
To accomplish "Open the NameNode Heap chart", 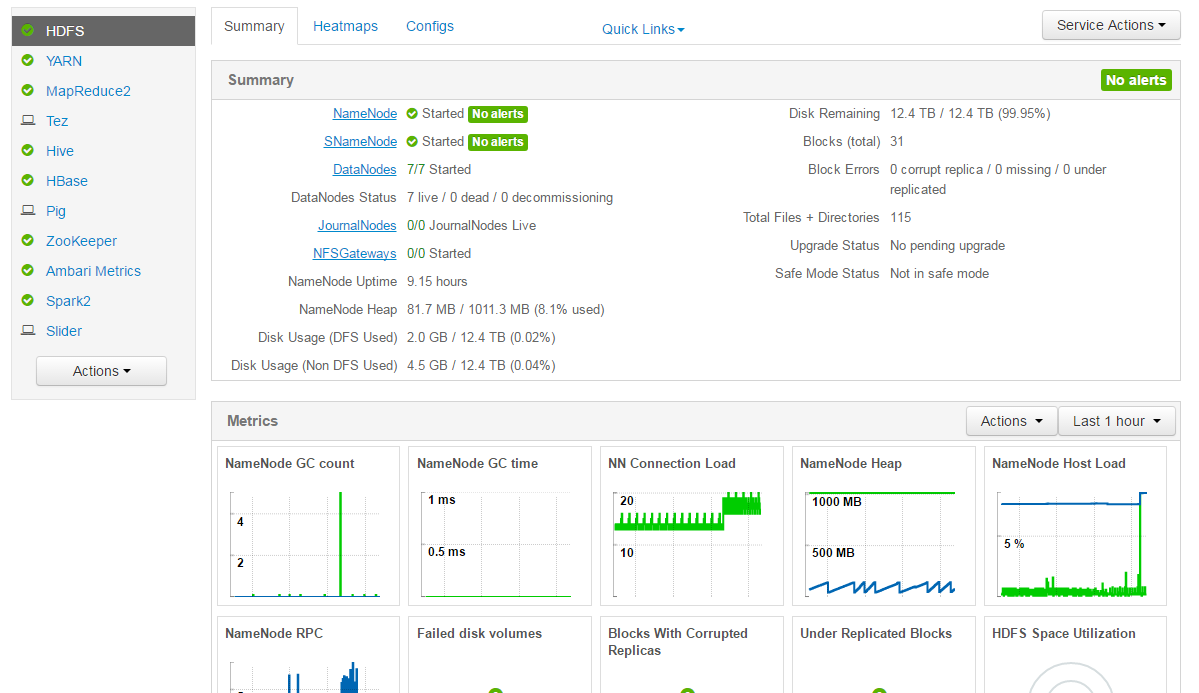I will pyautogui.click(x=884, y=526).
